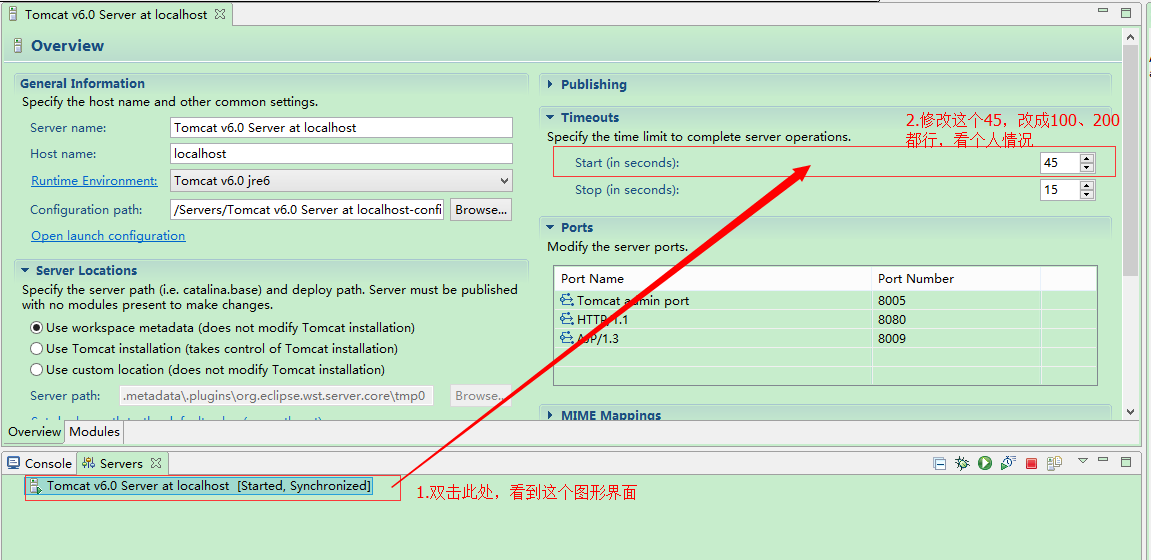Click the Tomcat admin port row icon
The image size is (1151, 560).
567,300
